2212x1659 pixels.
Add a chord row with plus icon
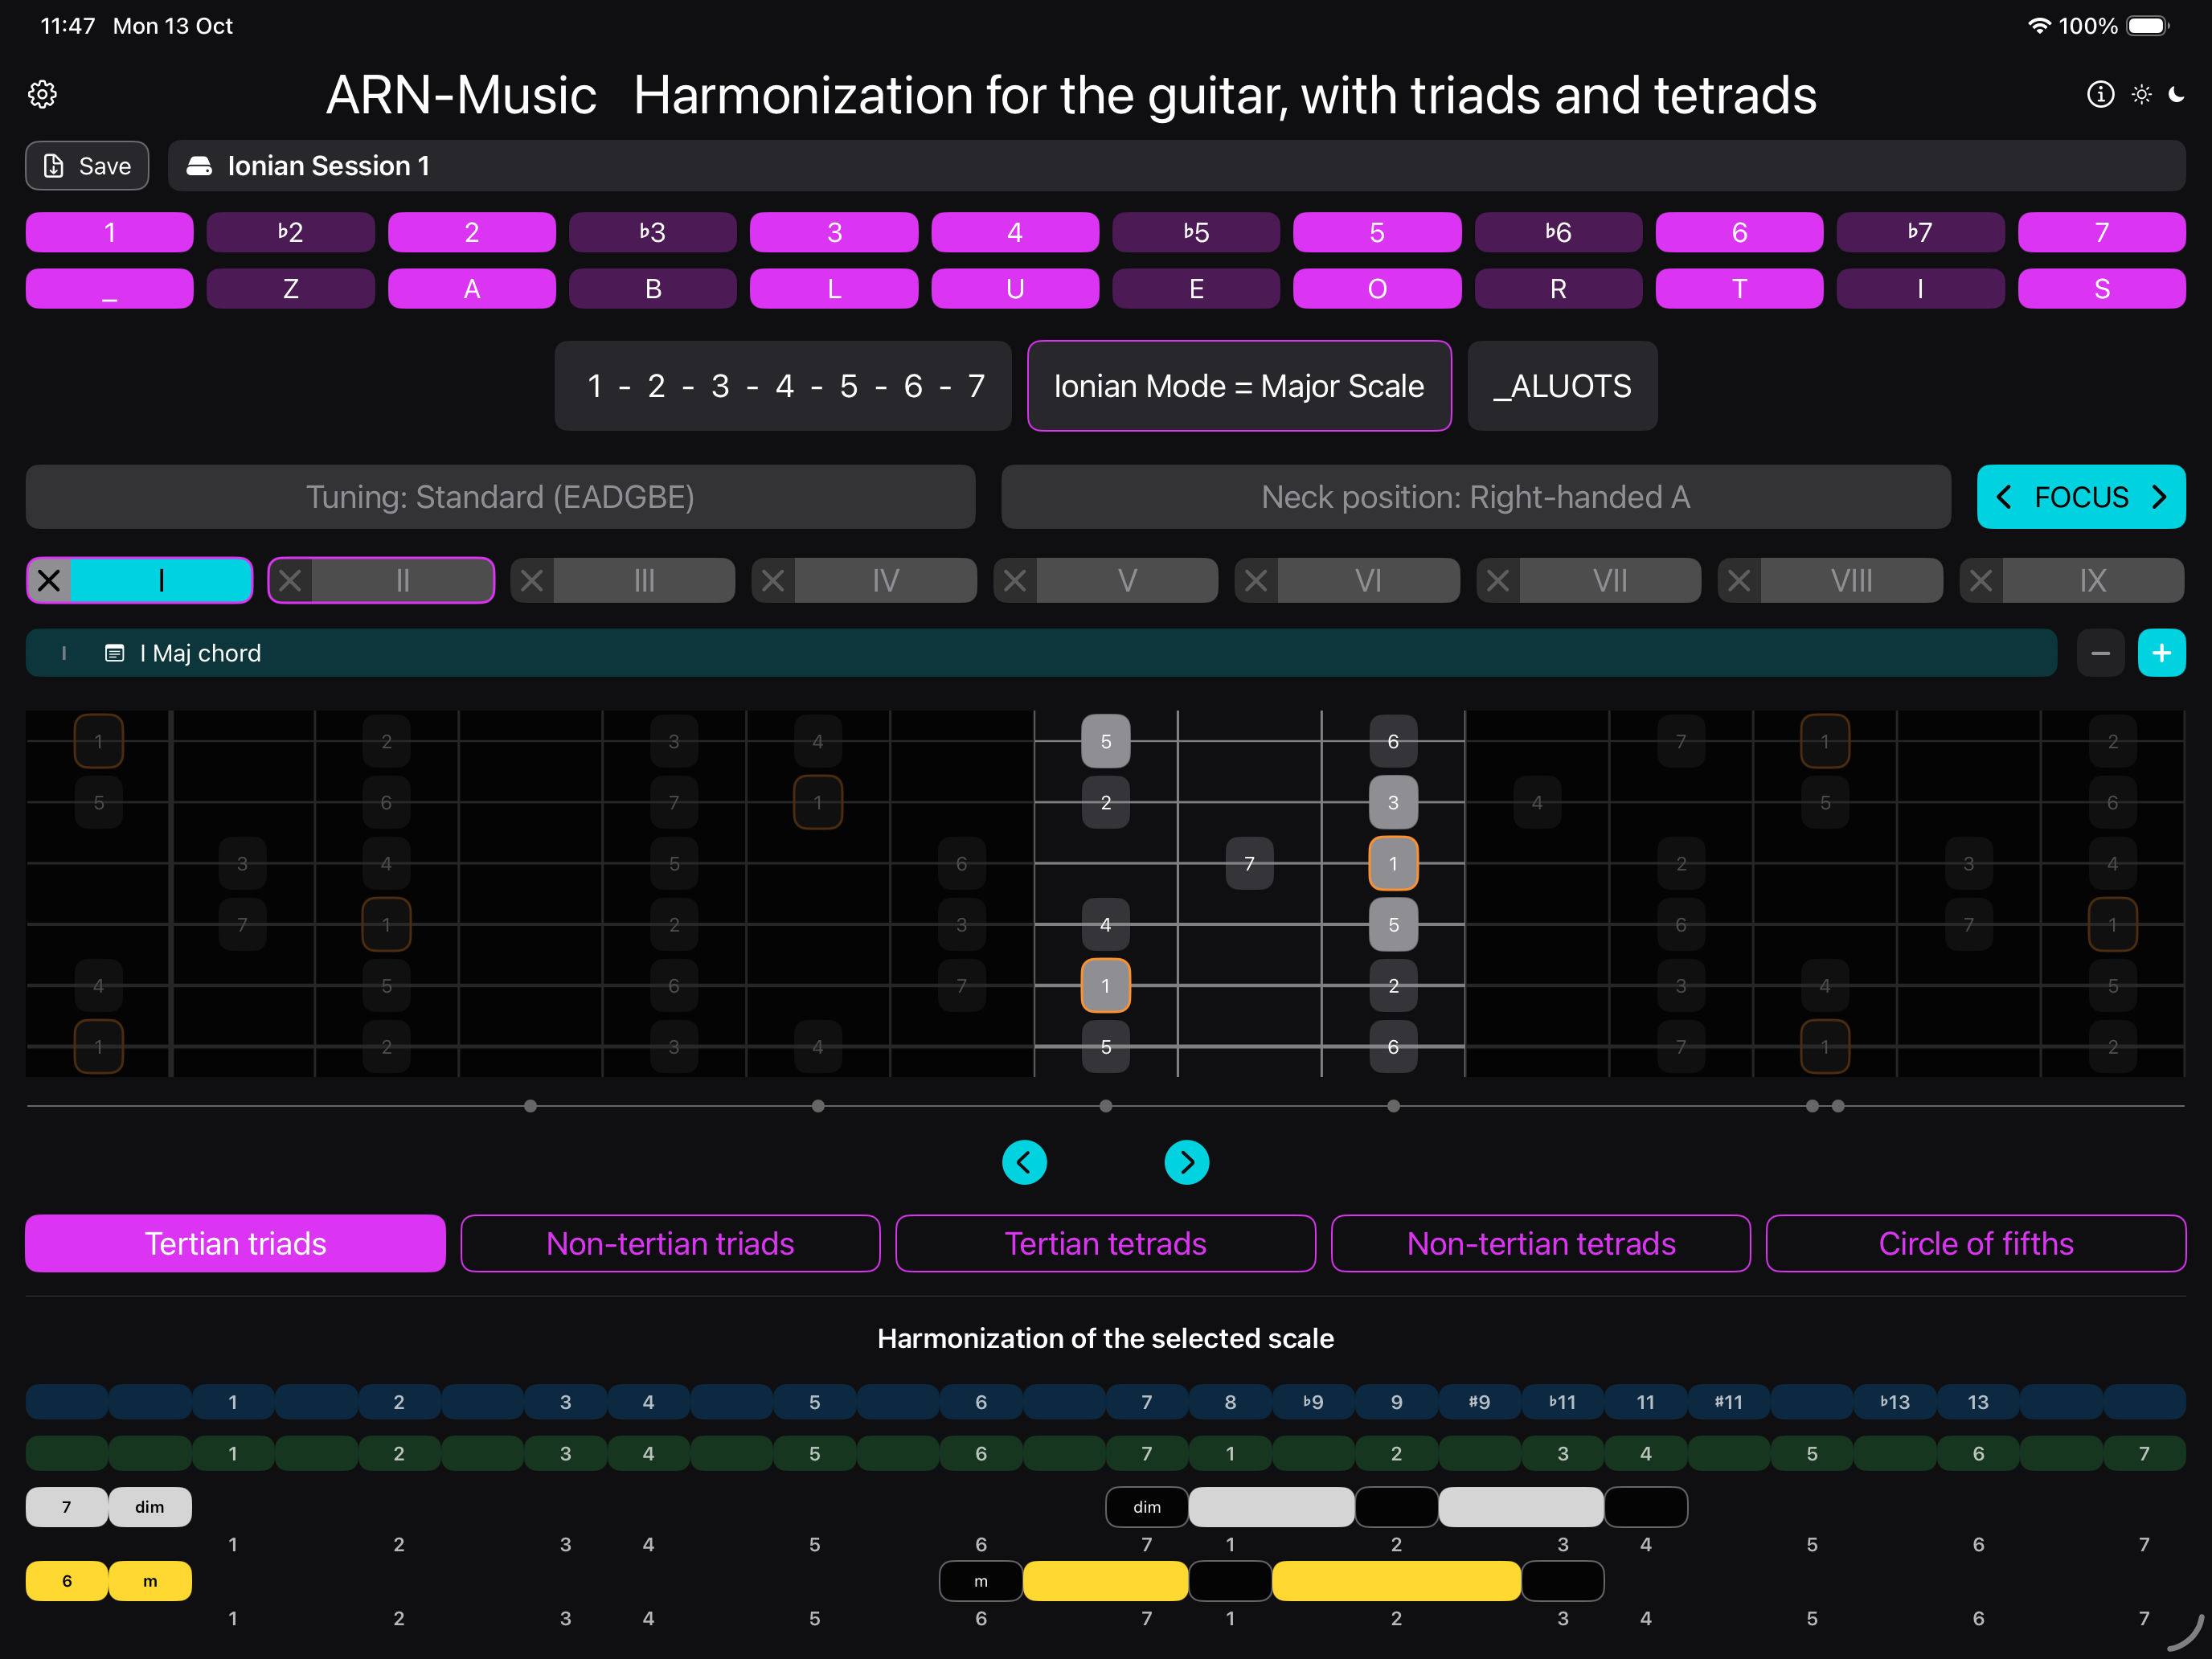2161,653
